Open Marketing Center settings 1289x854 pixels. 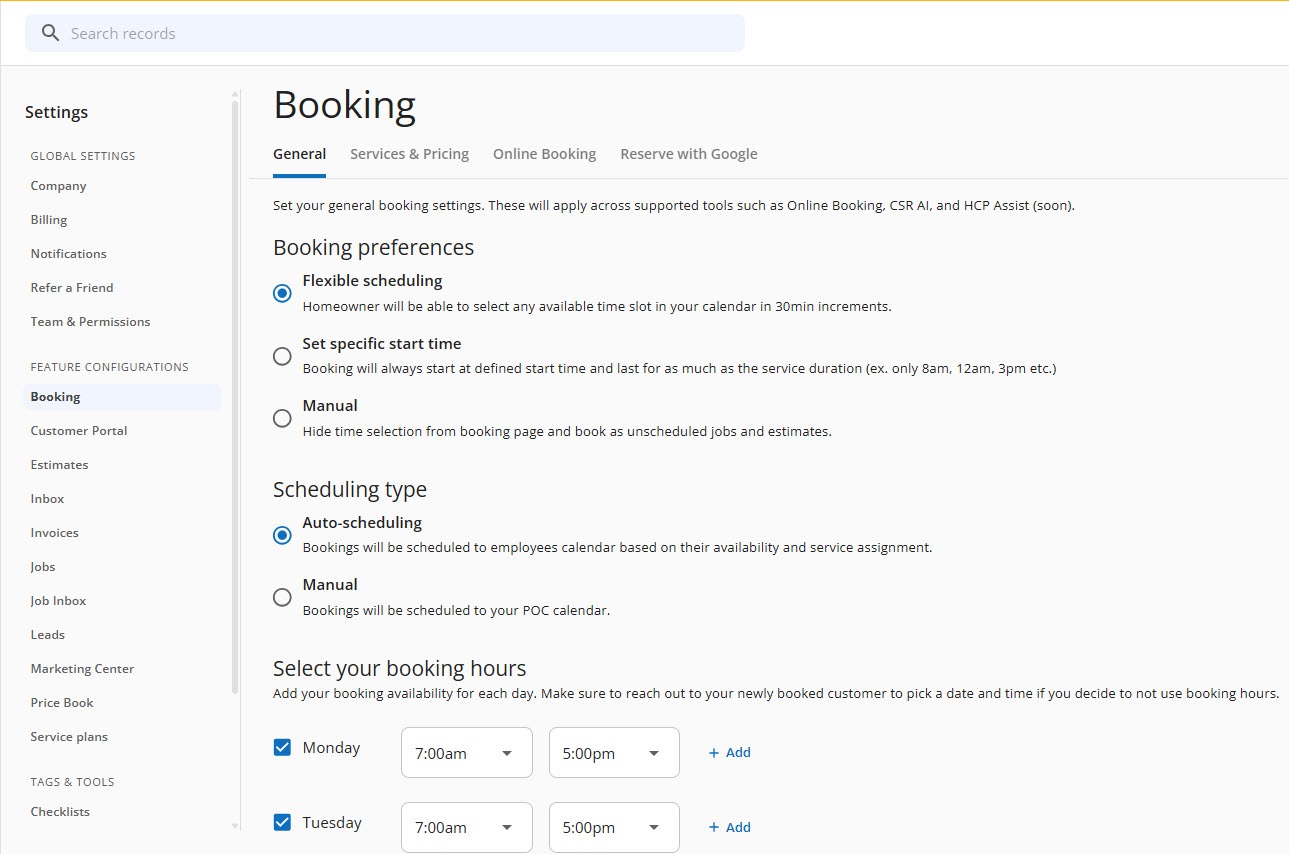click(x=82, y=669)
